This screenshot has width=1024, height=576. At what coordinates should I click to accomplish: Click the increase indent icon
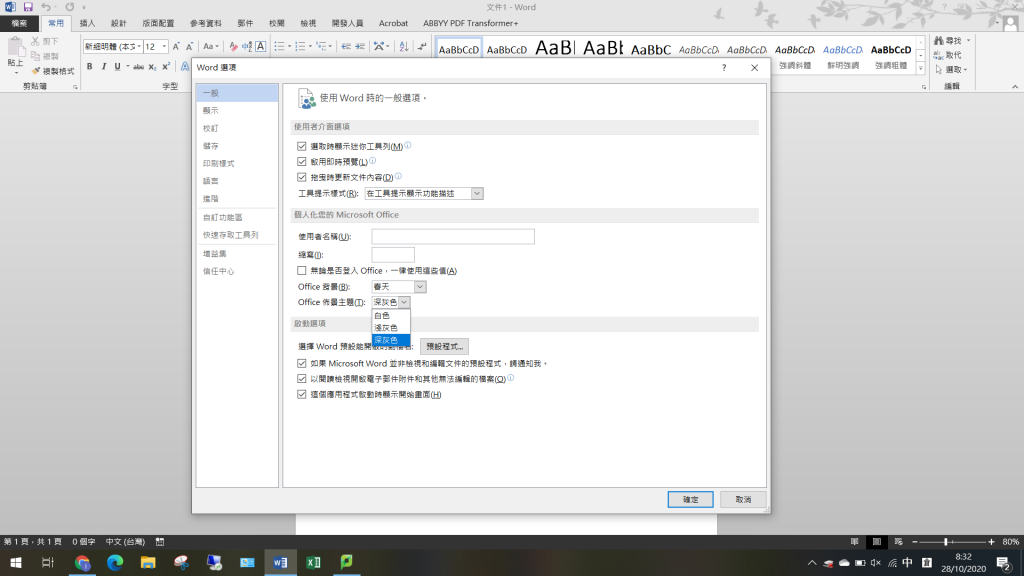tap(360, 46)
